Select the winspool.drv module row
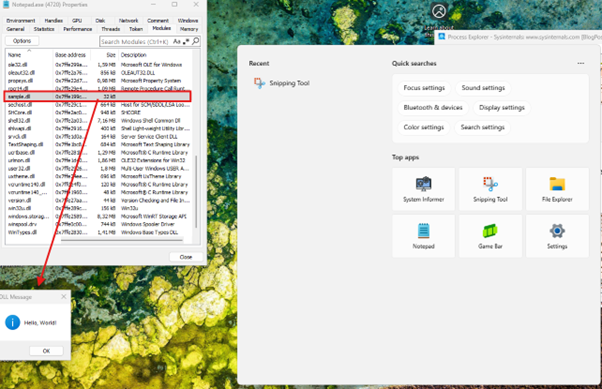 (x=99, y=224)
